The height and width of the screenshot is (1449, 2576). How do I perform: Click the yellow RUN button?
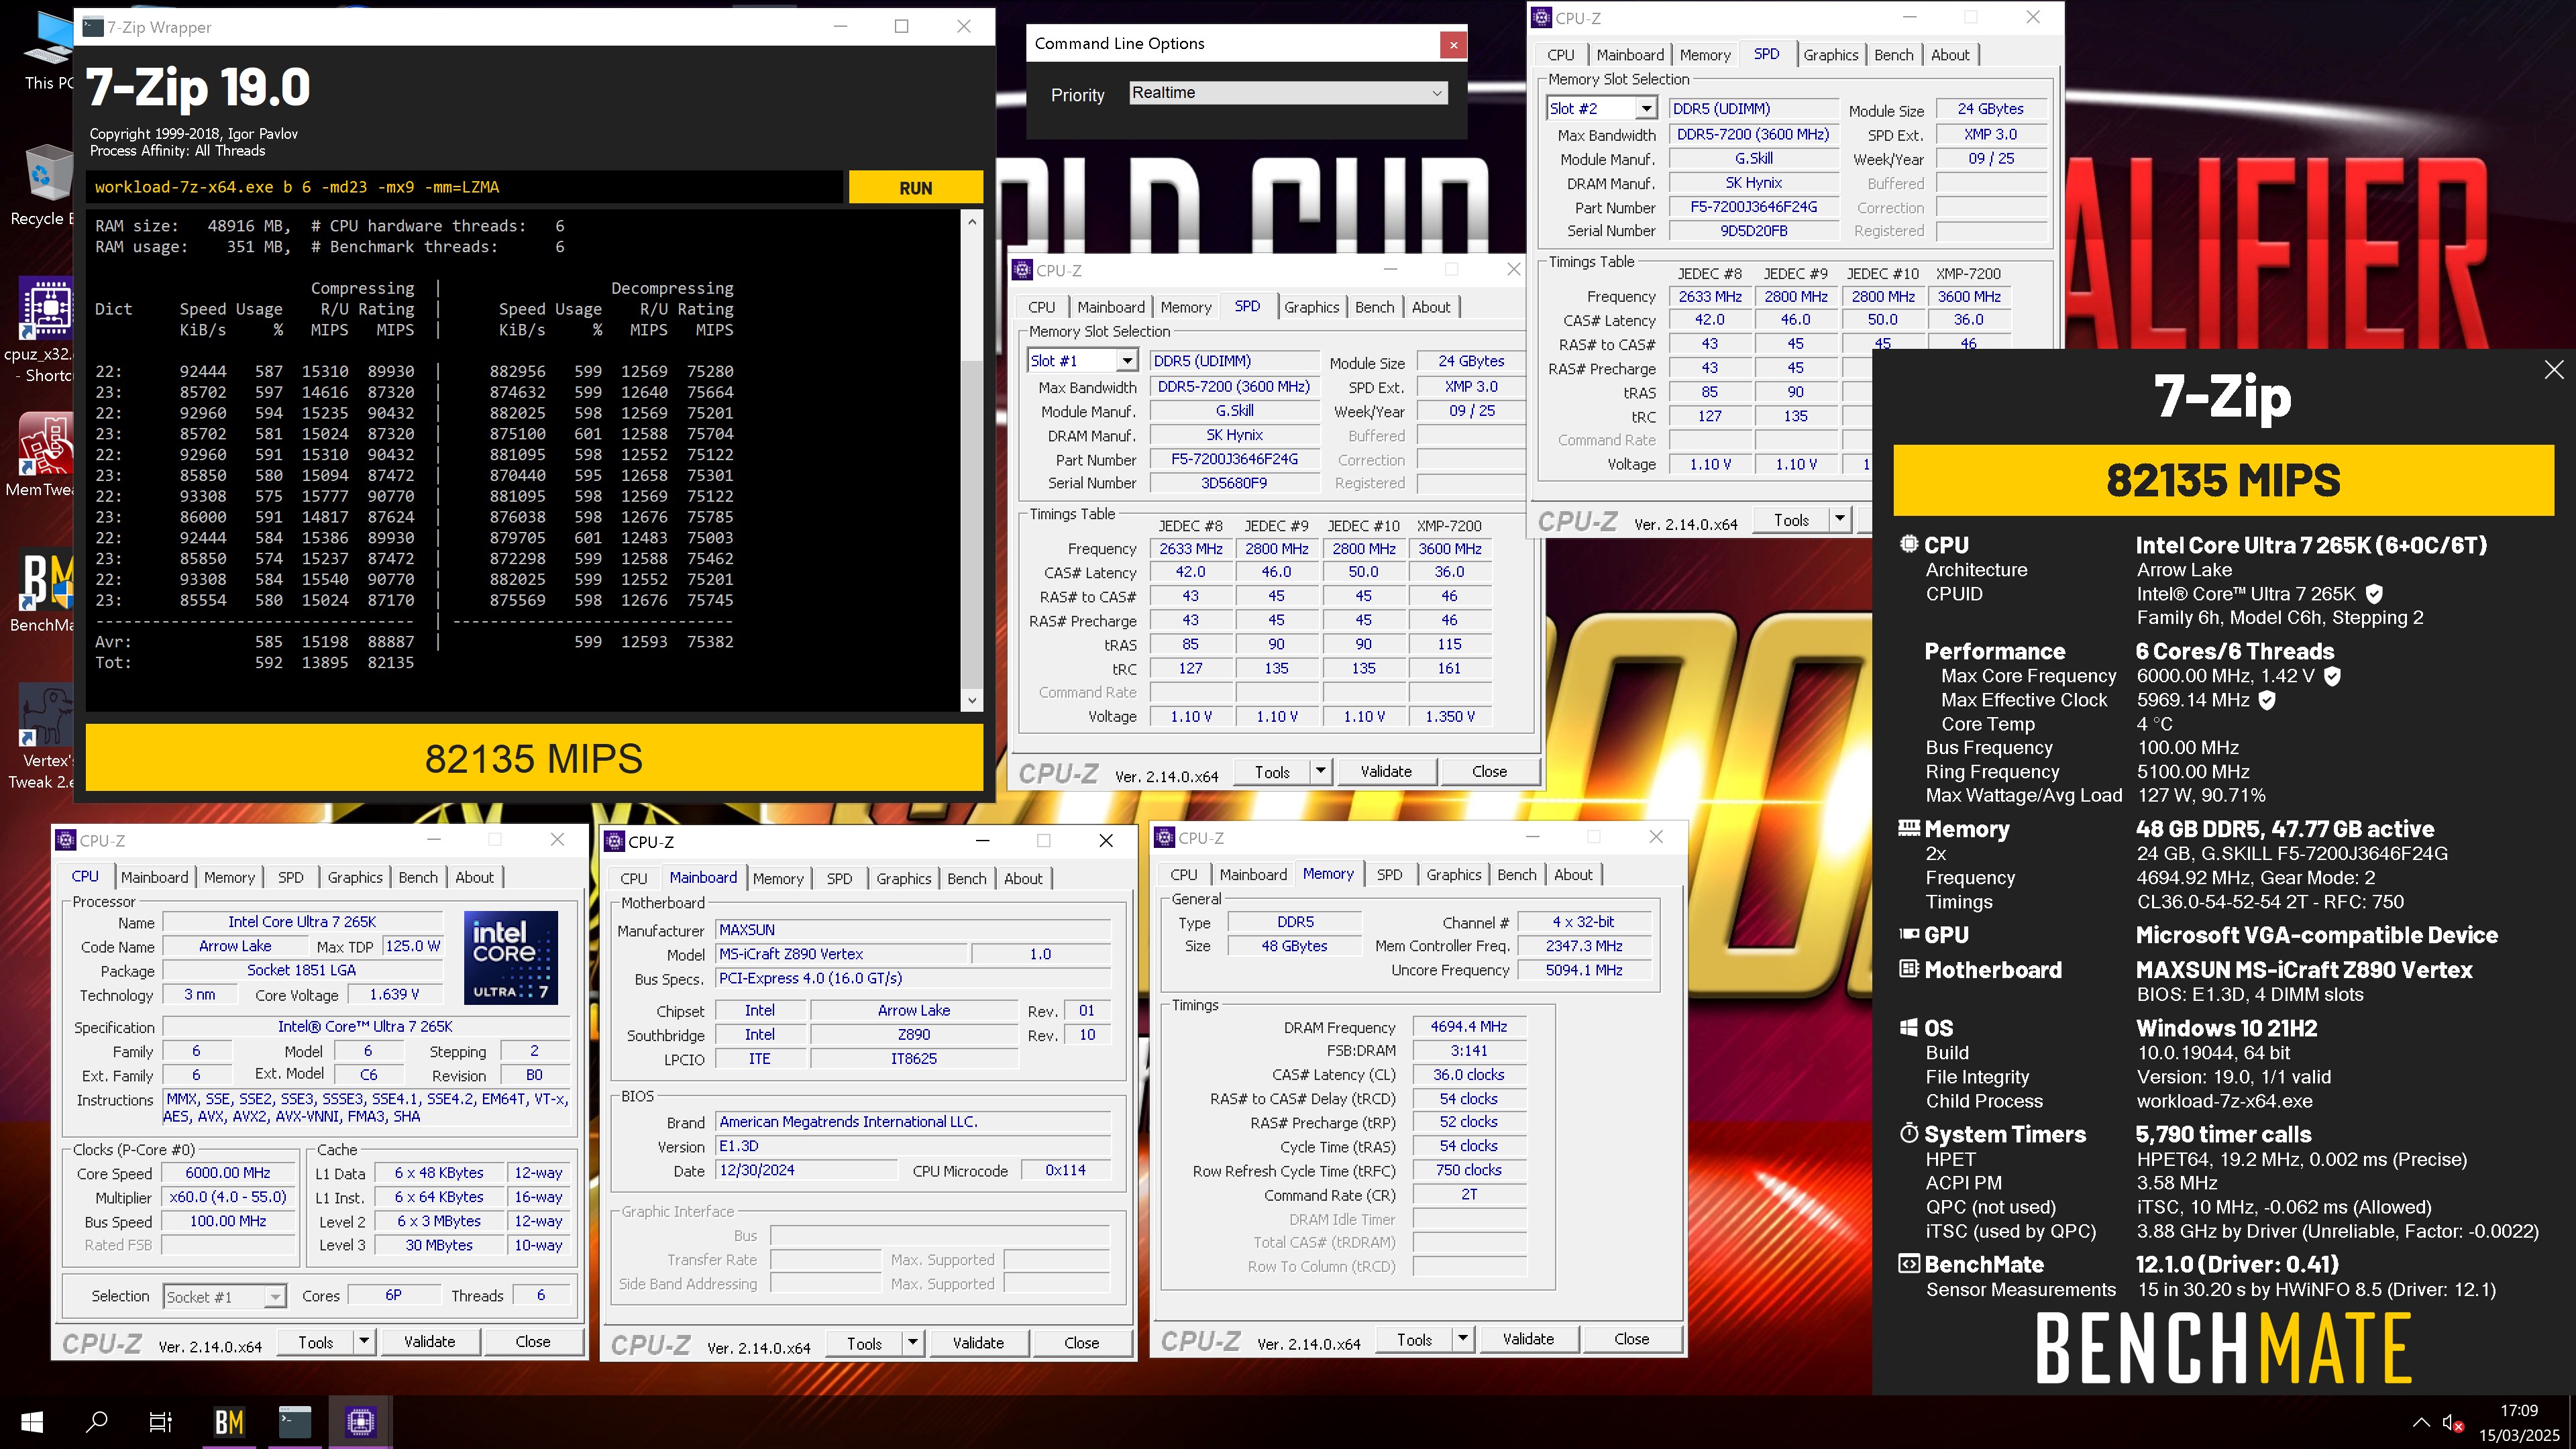coord(915,187)
